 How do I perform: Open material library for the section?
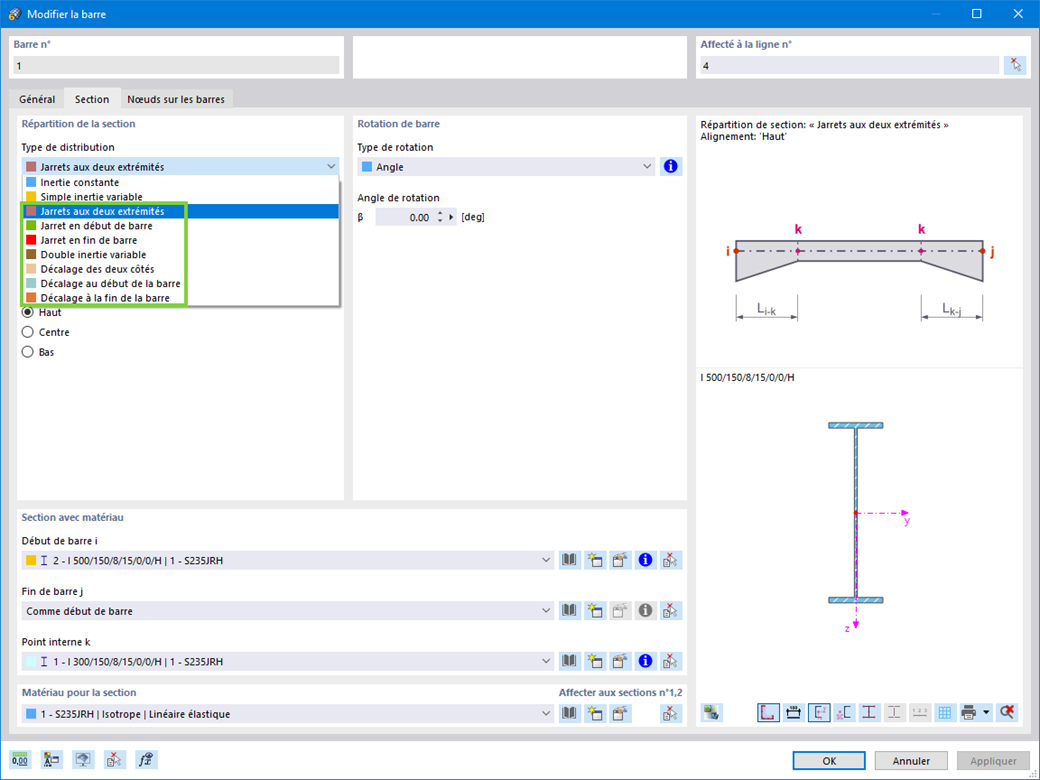569,714
